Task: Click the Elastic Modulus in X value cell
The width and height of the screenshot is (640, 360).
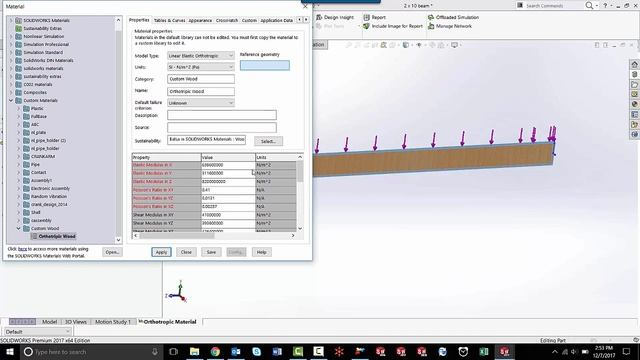Action: (x=228, y=165)
